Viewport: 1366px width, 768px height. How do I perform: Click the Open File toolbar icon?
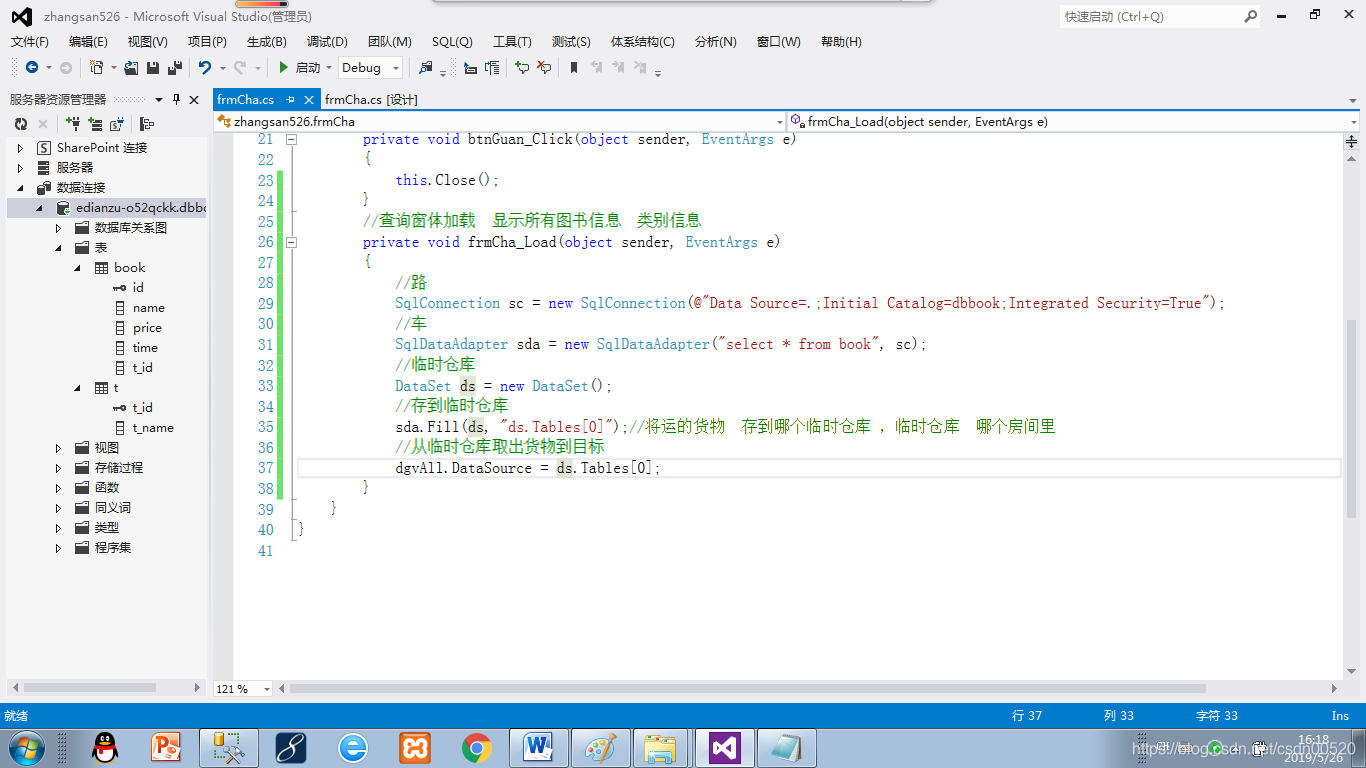[131, 67]
